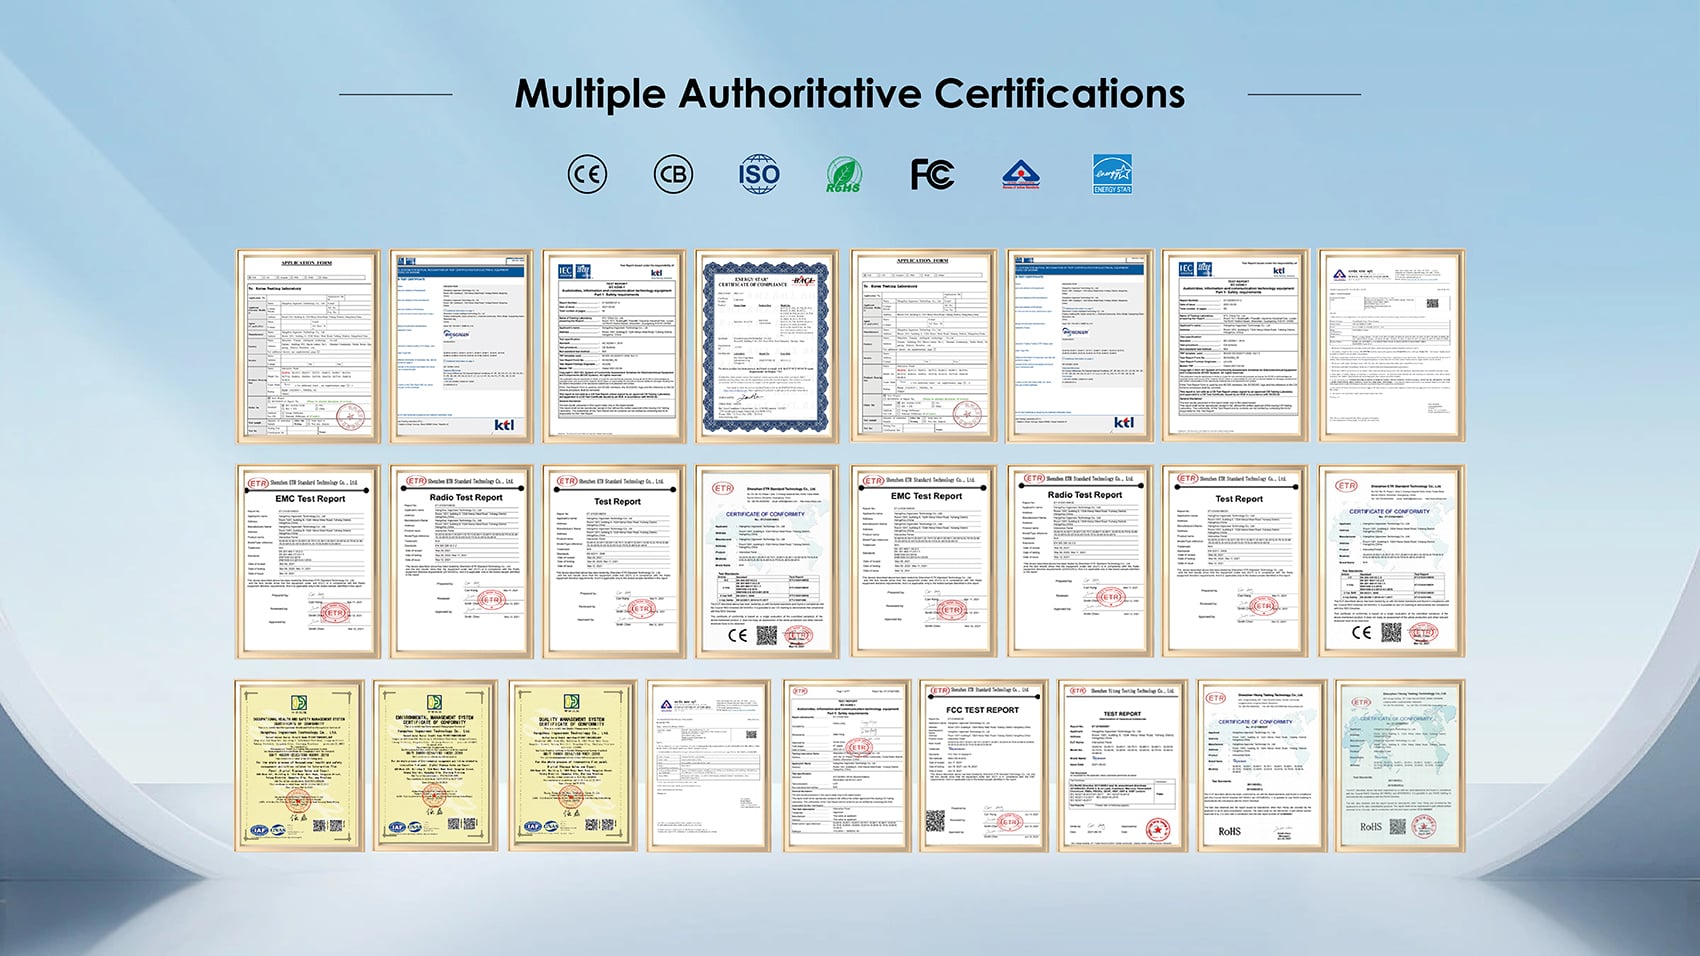Open the Energy Star Certificate of Compliance thumbnail
This screenshot has height=956, width=1700.
[x=768, y=346]
